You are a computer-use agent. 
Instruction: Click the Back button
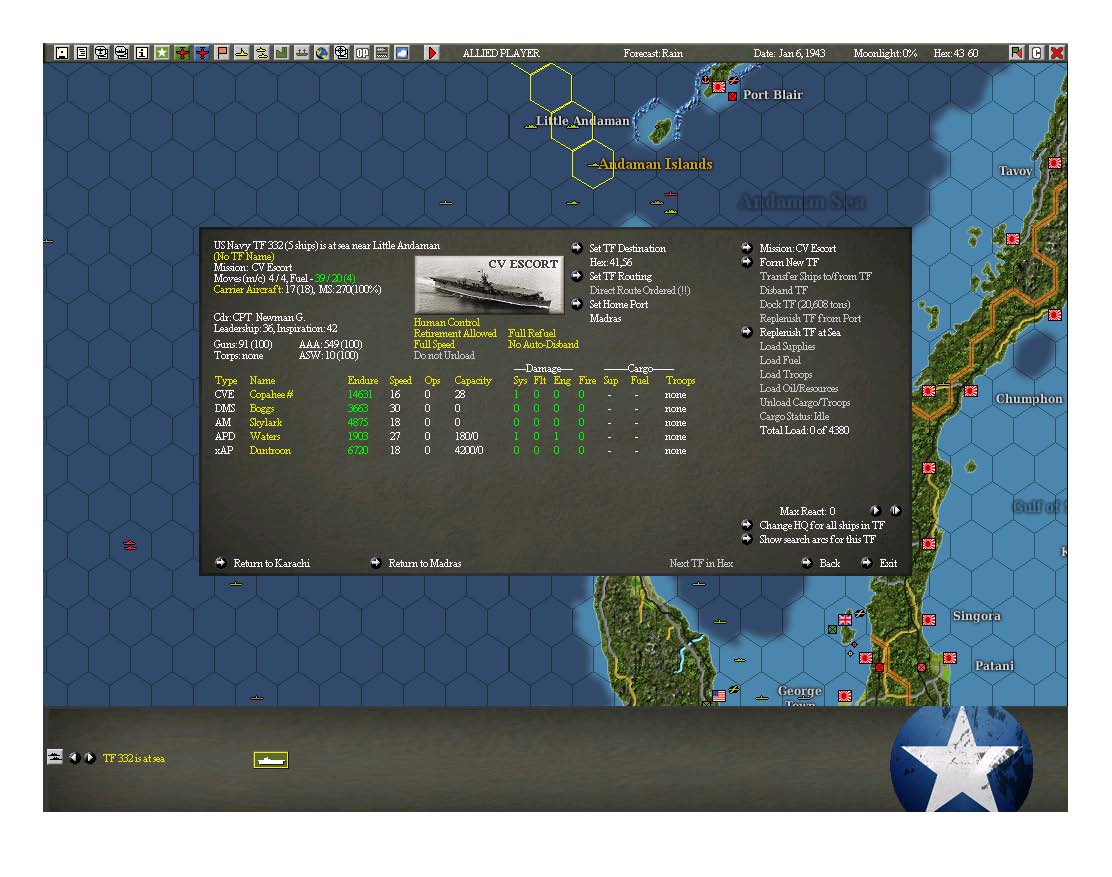(830, 563)
